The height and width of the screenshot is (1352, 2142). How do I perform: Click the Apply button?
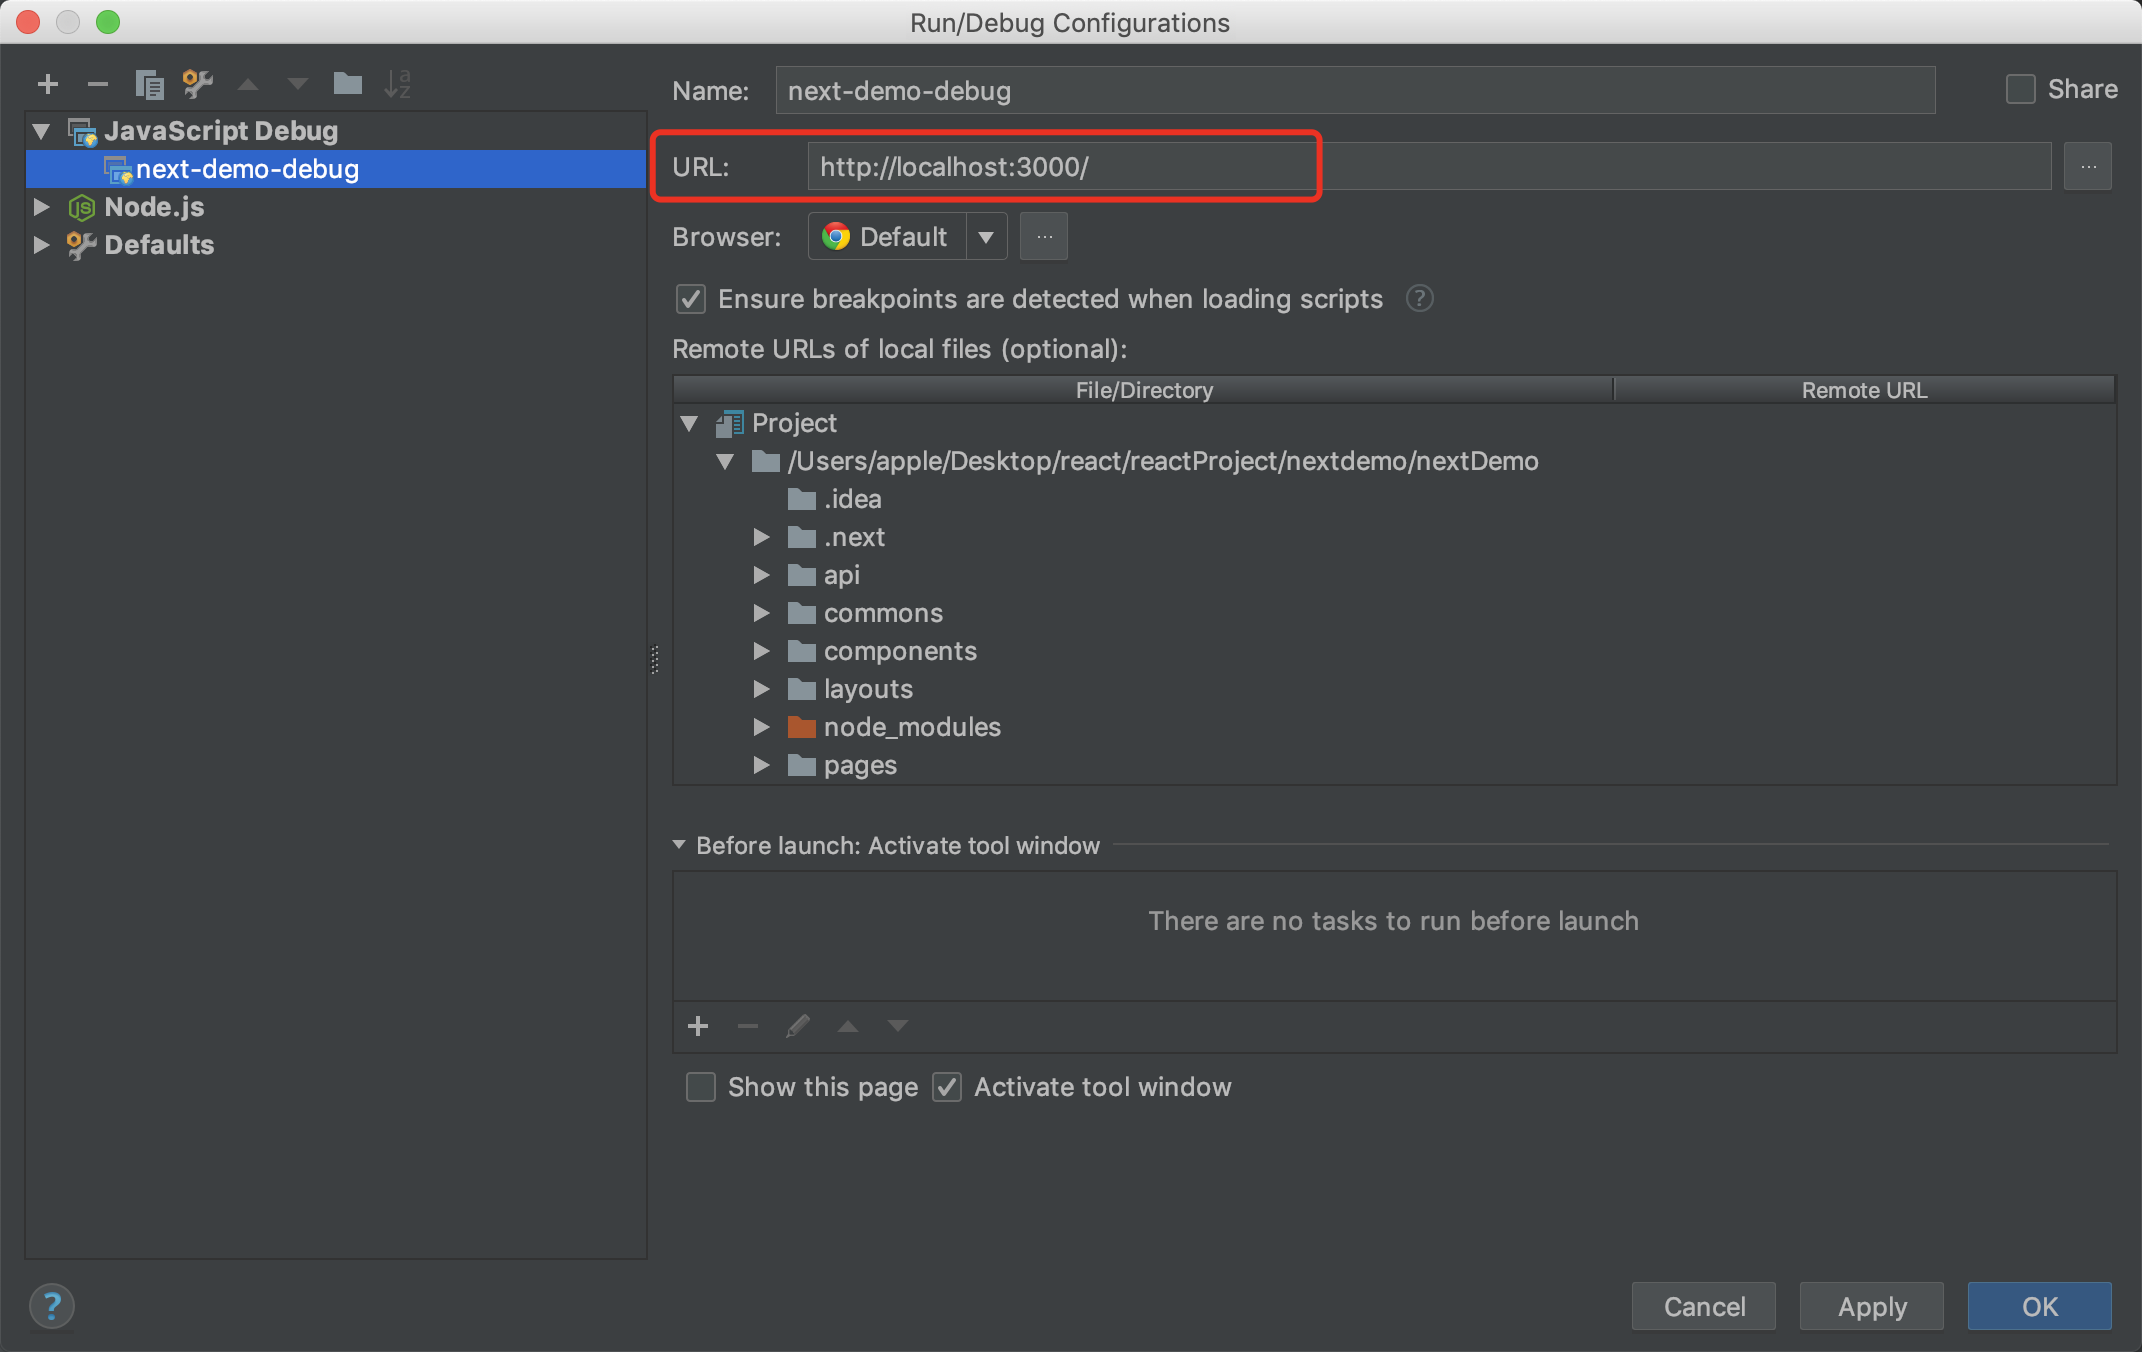click(x=1871, y=1306)
